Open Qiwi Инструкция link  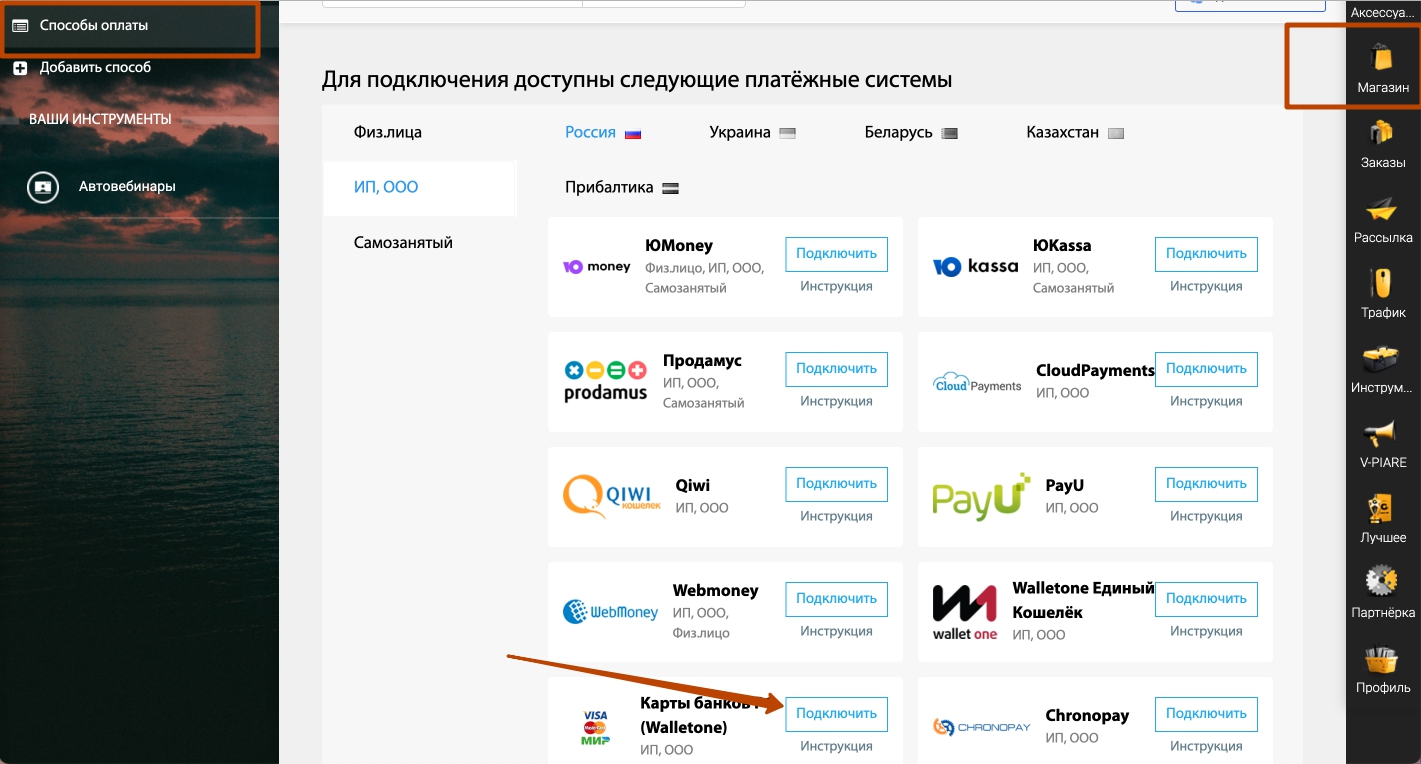(836, 516)
